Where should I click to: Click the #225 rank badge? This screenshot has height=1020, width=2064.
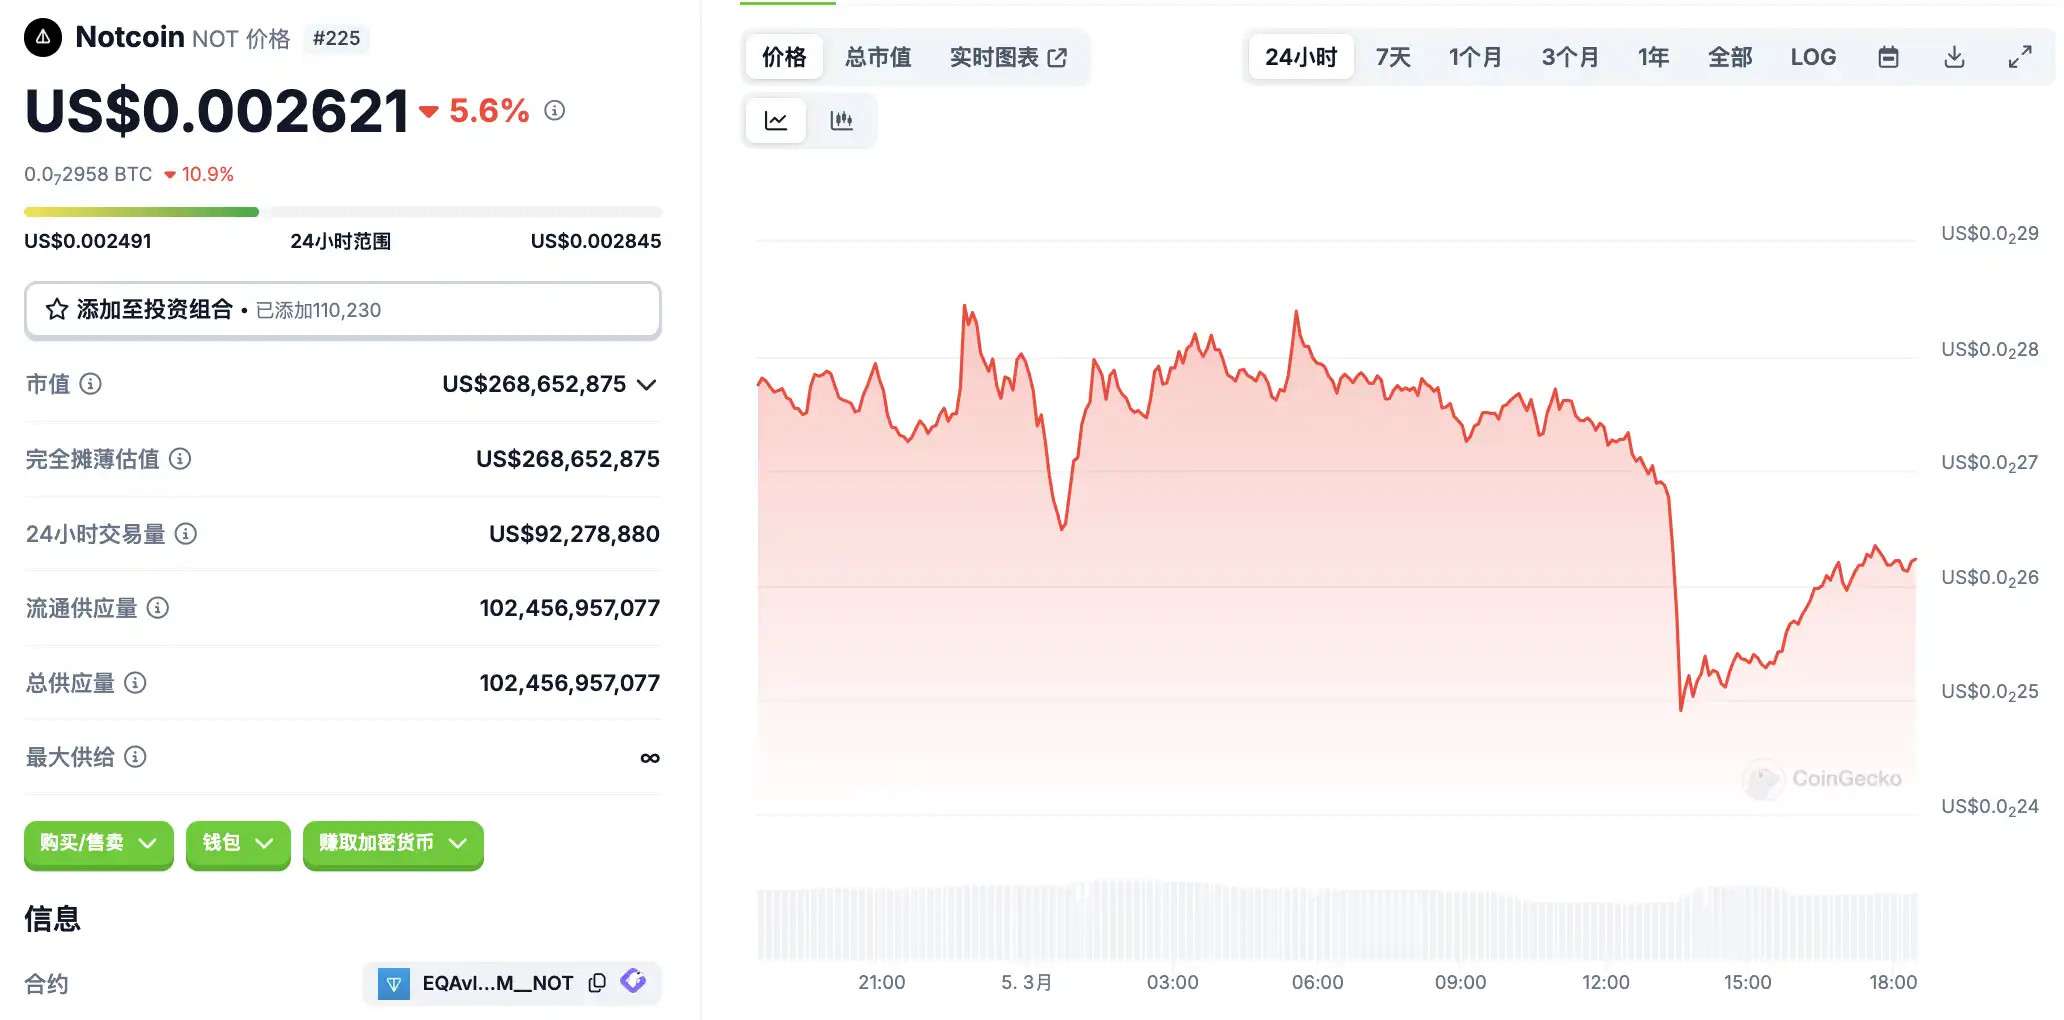point(336,38)
